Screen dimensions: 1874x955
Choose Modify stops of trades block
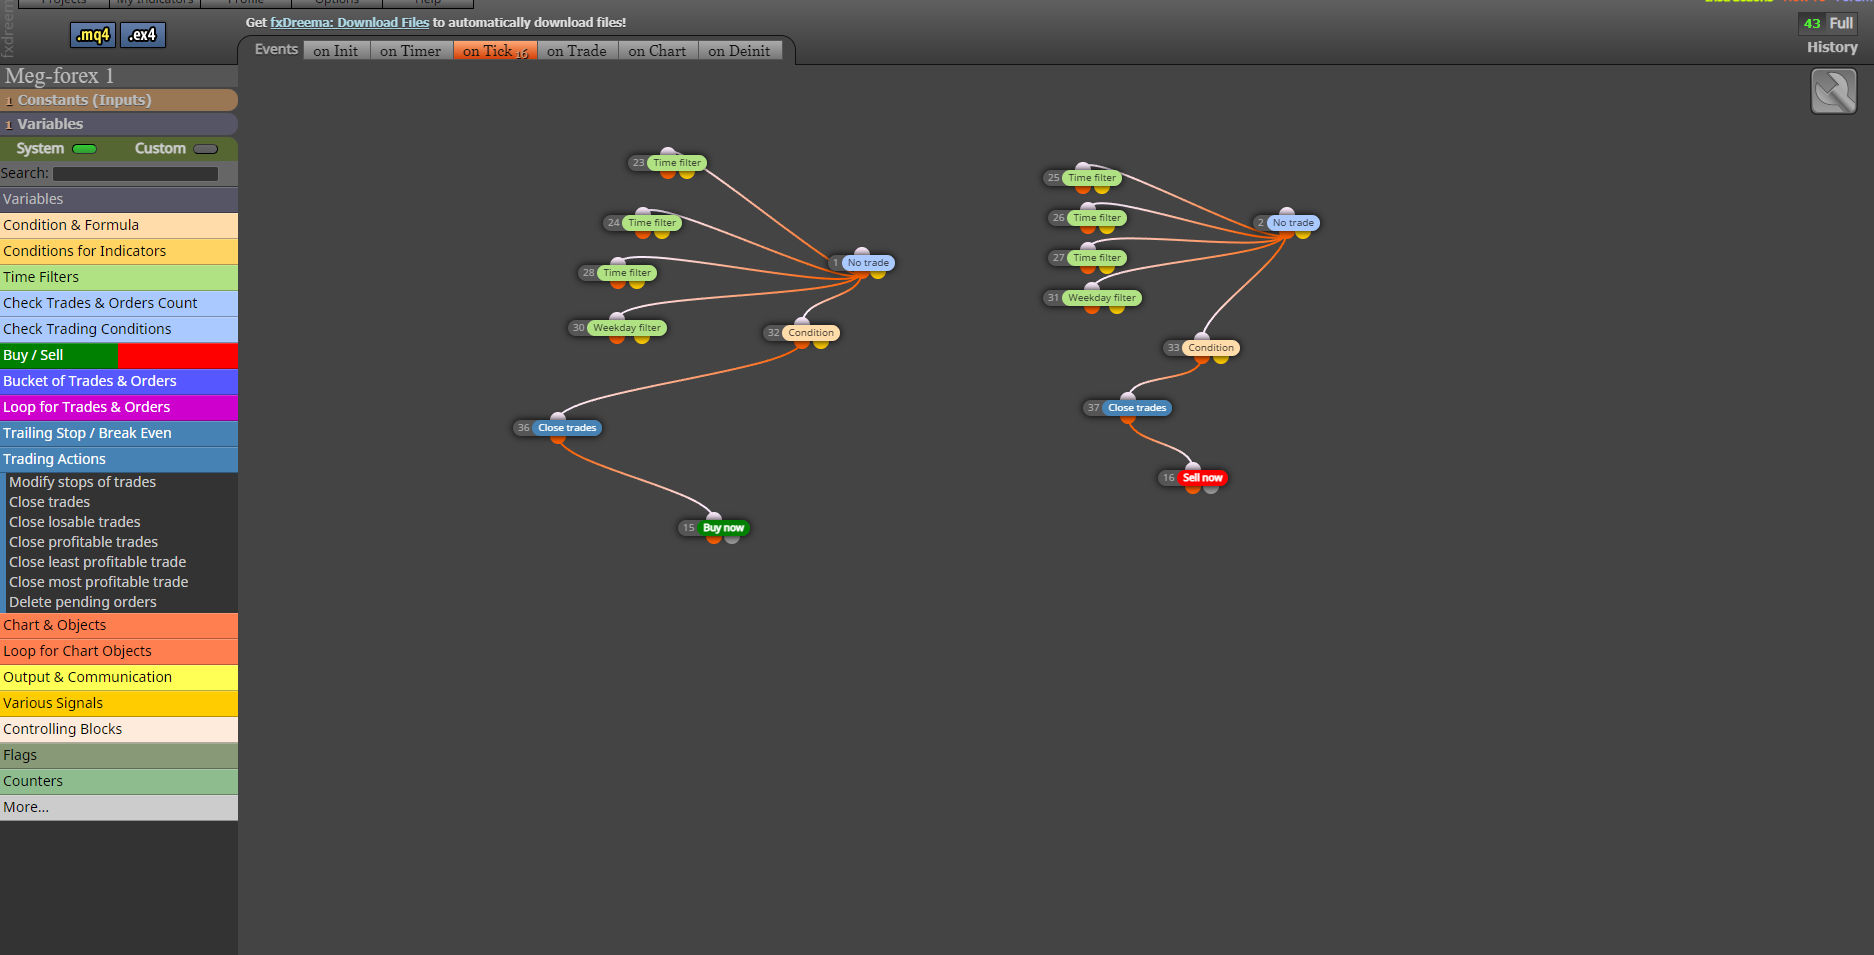tap(83, 482)
